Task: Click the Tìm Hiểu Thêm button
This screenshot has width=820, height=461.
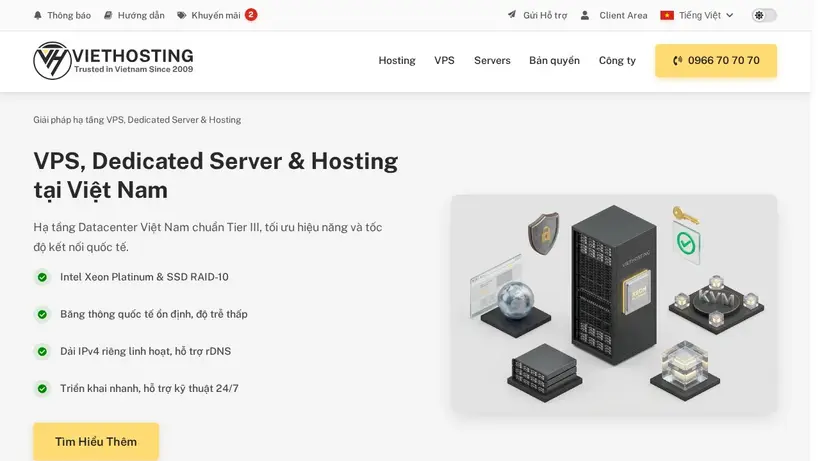Action: [x=96, y=442]
